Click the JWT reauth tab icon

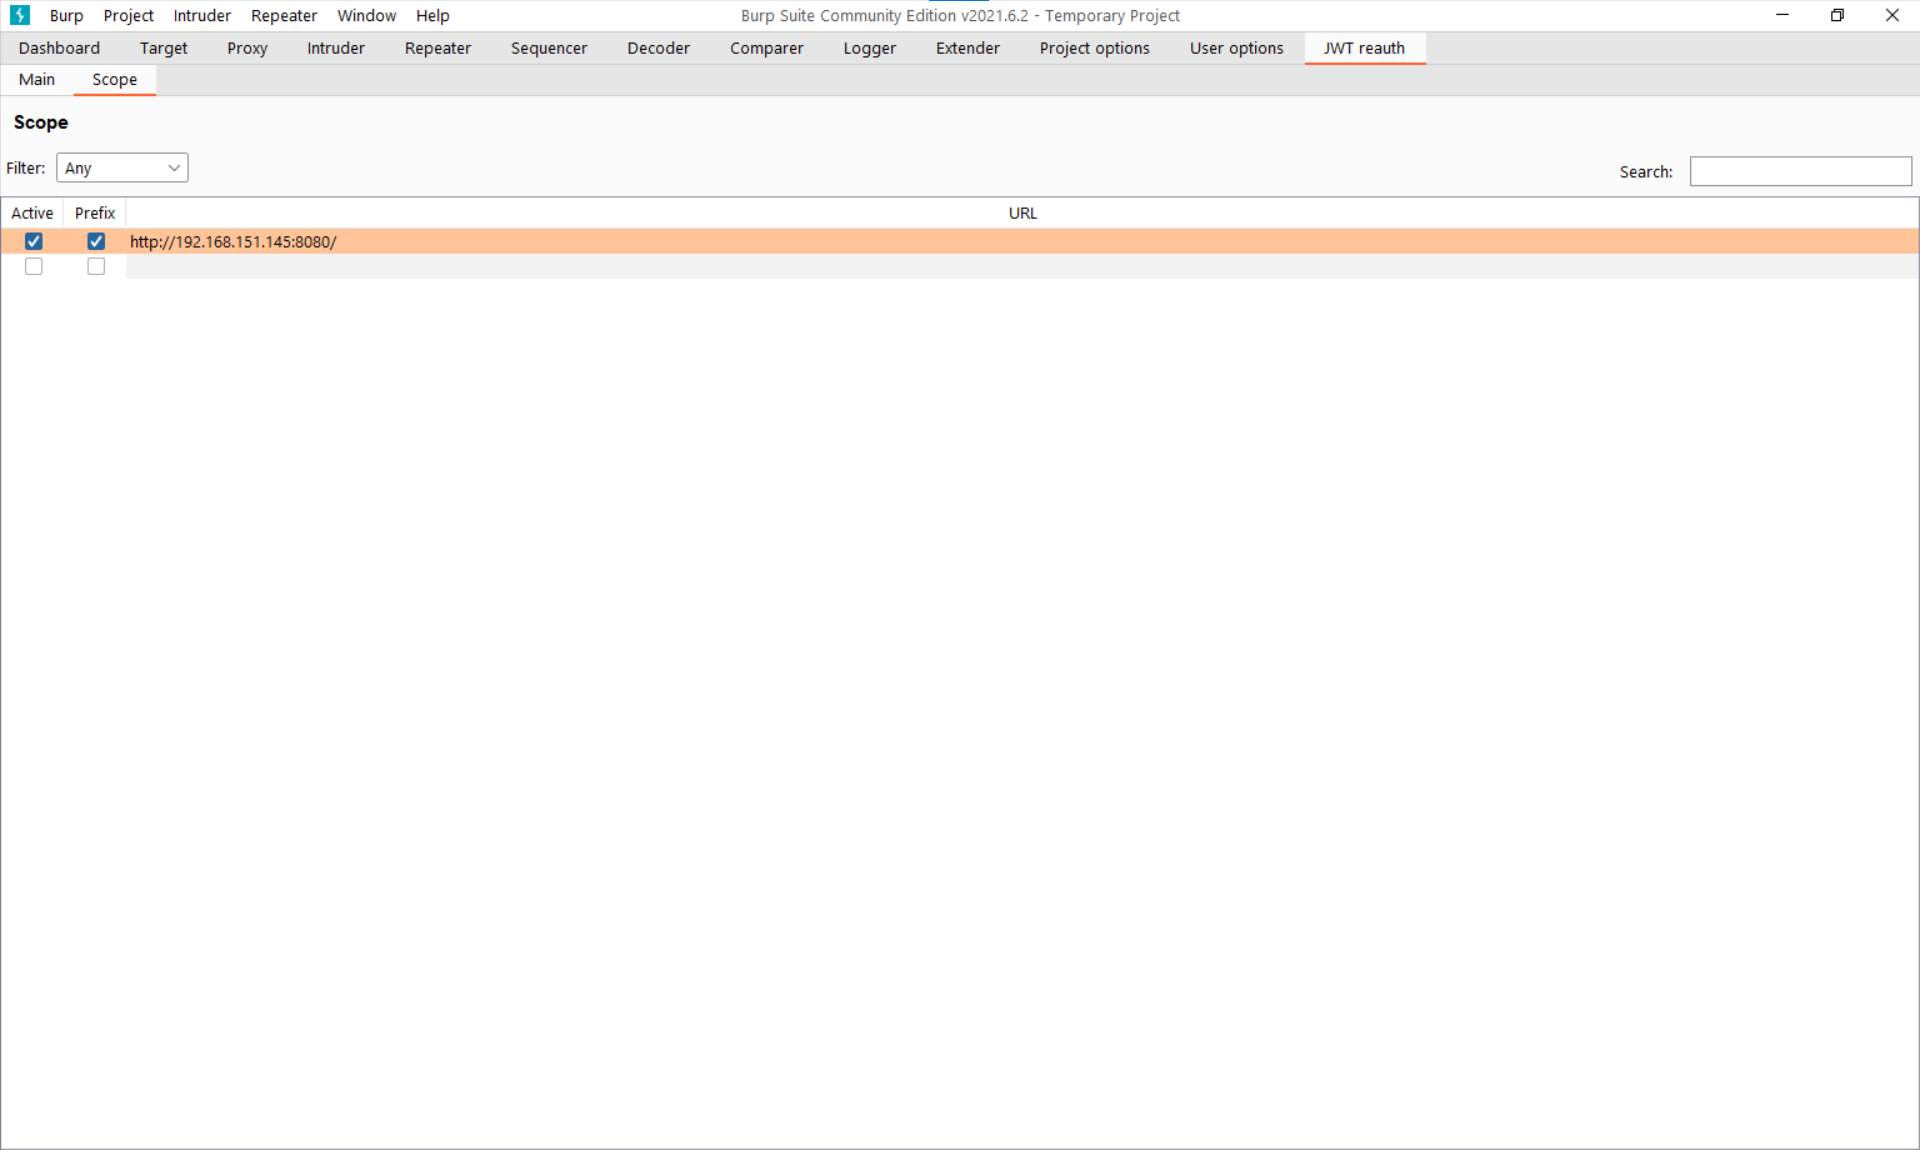[1363, 48]
